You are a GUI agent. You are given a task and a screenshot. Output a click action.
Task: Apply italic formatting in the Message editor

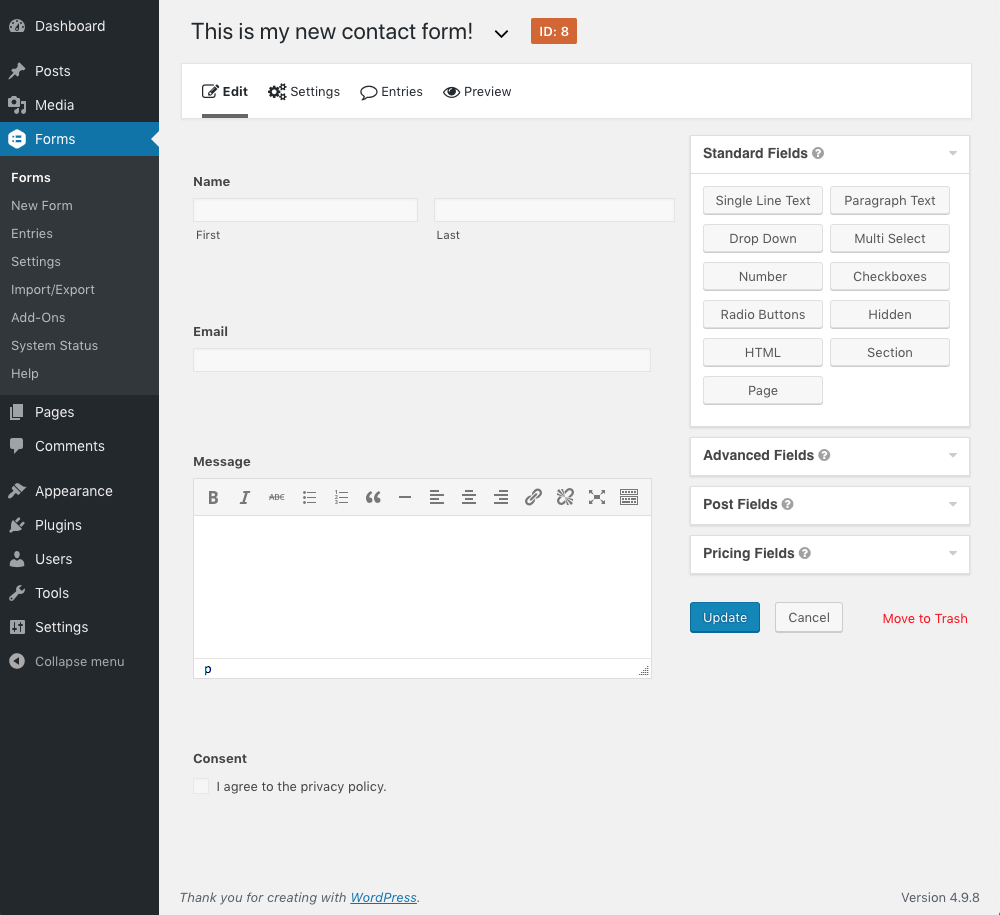245,497
